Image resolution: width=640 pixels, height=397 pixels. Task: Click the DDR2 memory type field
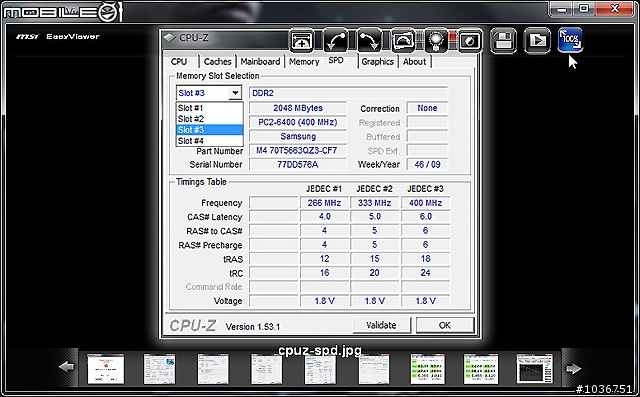point(348,93)
